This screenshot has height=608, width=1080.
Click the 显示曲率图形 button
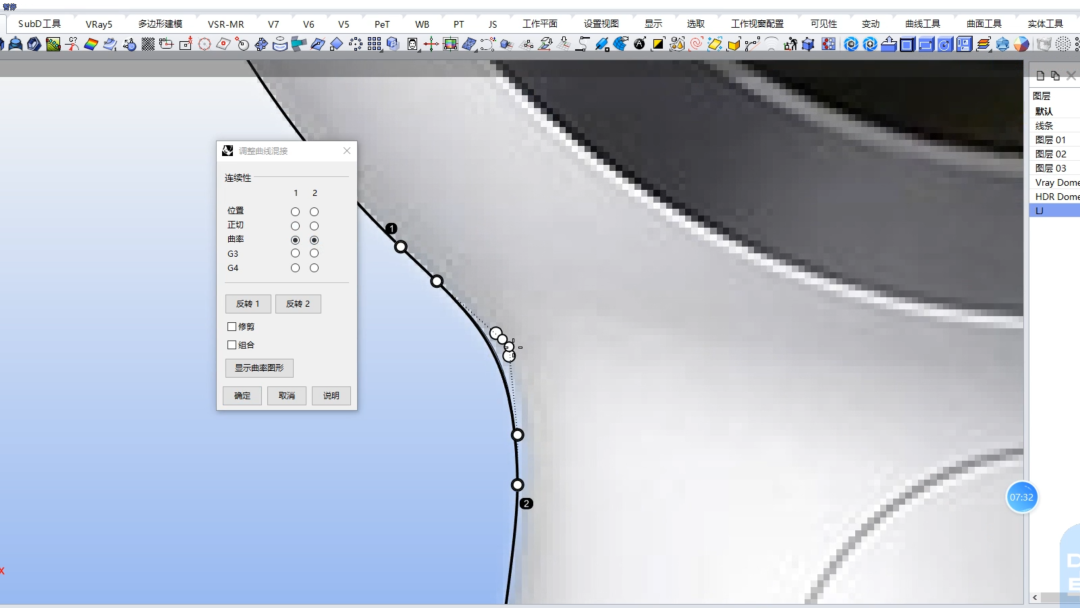(x=259, y=368)
